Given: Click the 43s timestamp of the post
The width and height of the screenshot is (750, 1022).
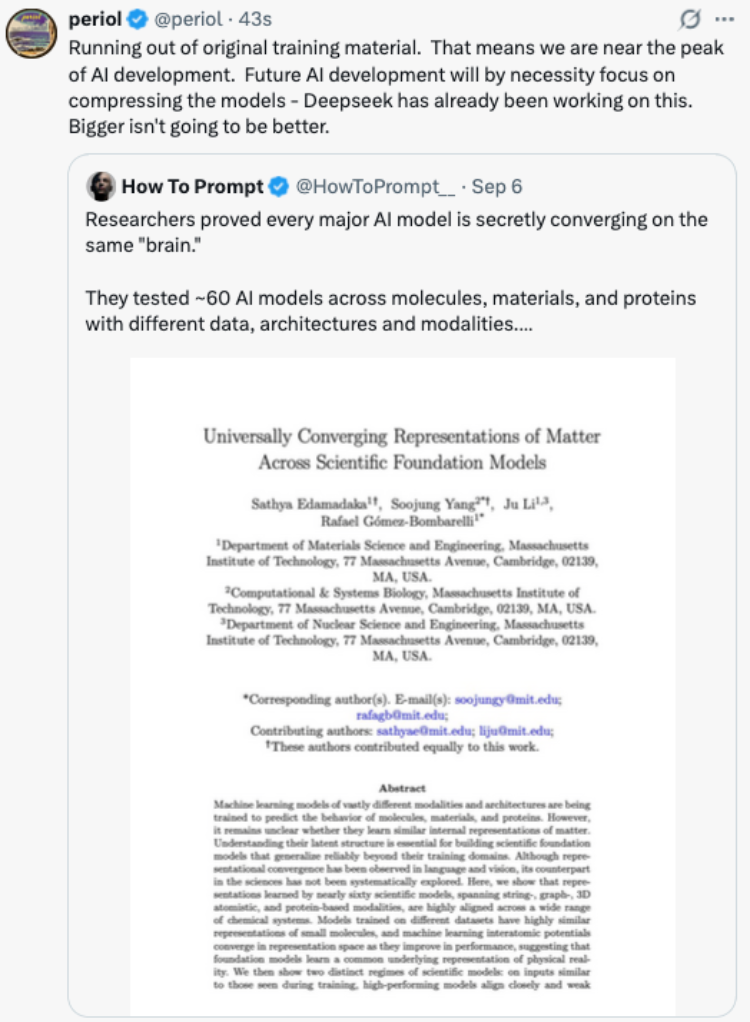Looking at the screenshot, I should click(x=255, y=20).
